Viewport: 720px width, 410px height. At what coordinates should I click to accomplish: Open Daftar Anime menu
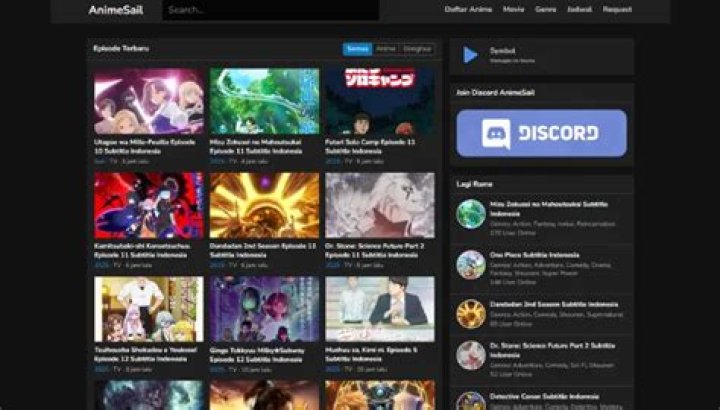[468, 9]
